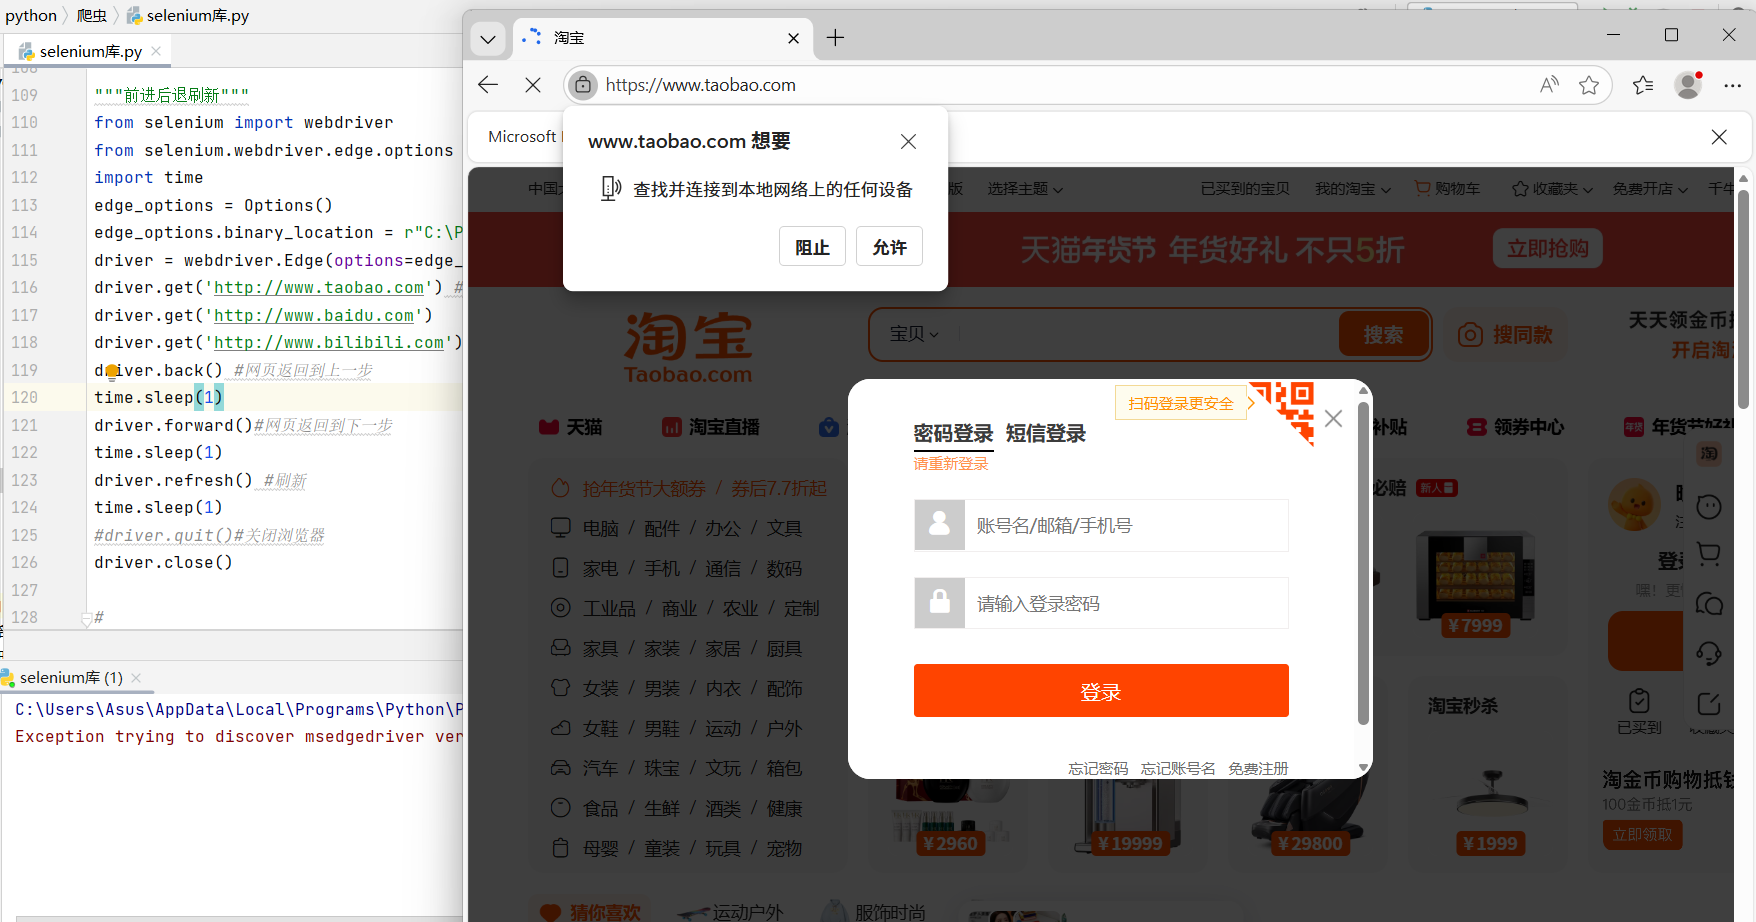Click the 搜索 search button
The width and height of the screenshot is (1756, 922).
pyautogui.click(x=1384, y=334)
